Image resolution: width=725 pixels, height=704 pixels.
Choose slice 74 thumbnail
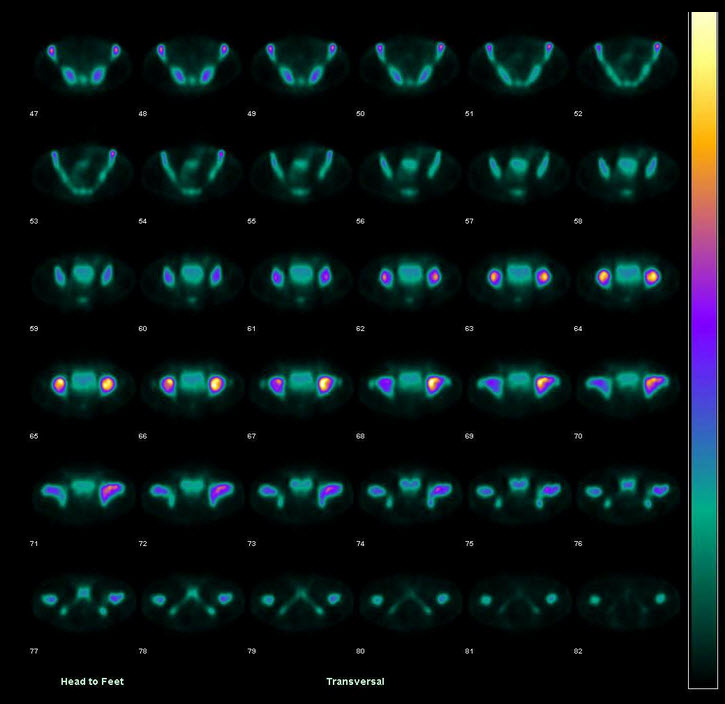pyautogui.click(x=409, y=490)
